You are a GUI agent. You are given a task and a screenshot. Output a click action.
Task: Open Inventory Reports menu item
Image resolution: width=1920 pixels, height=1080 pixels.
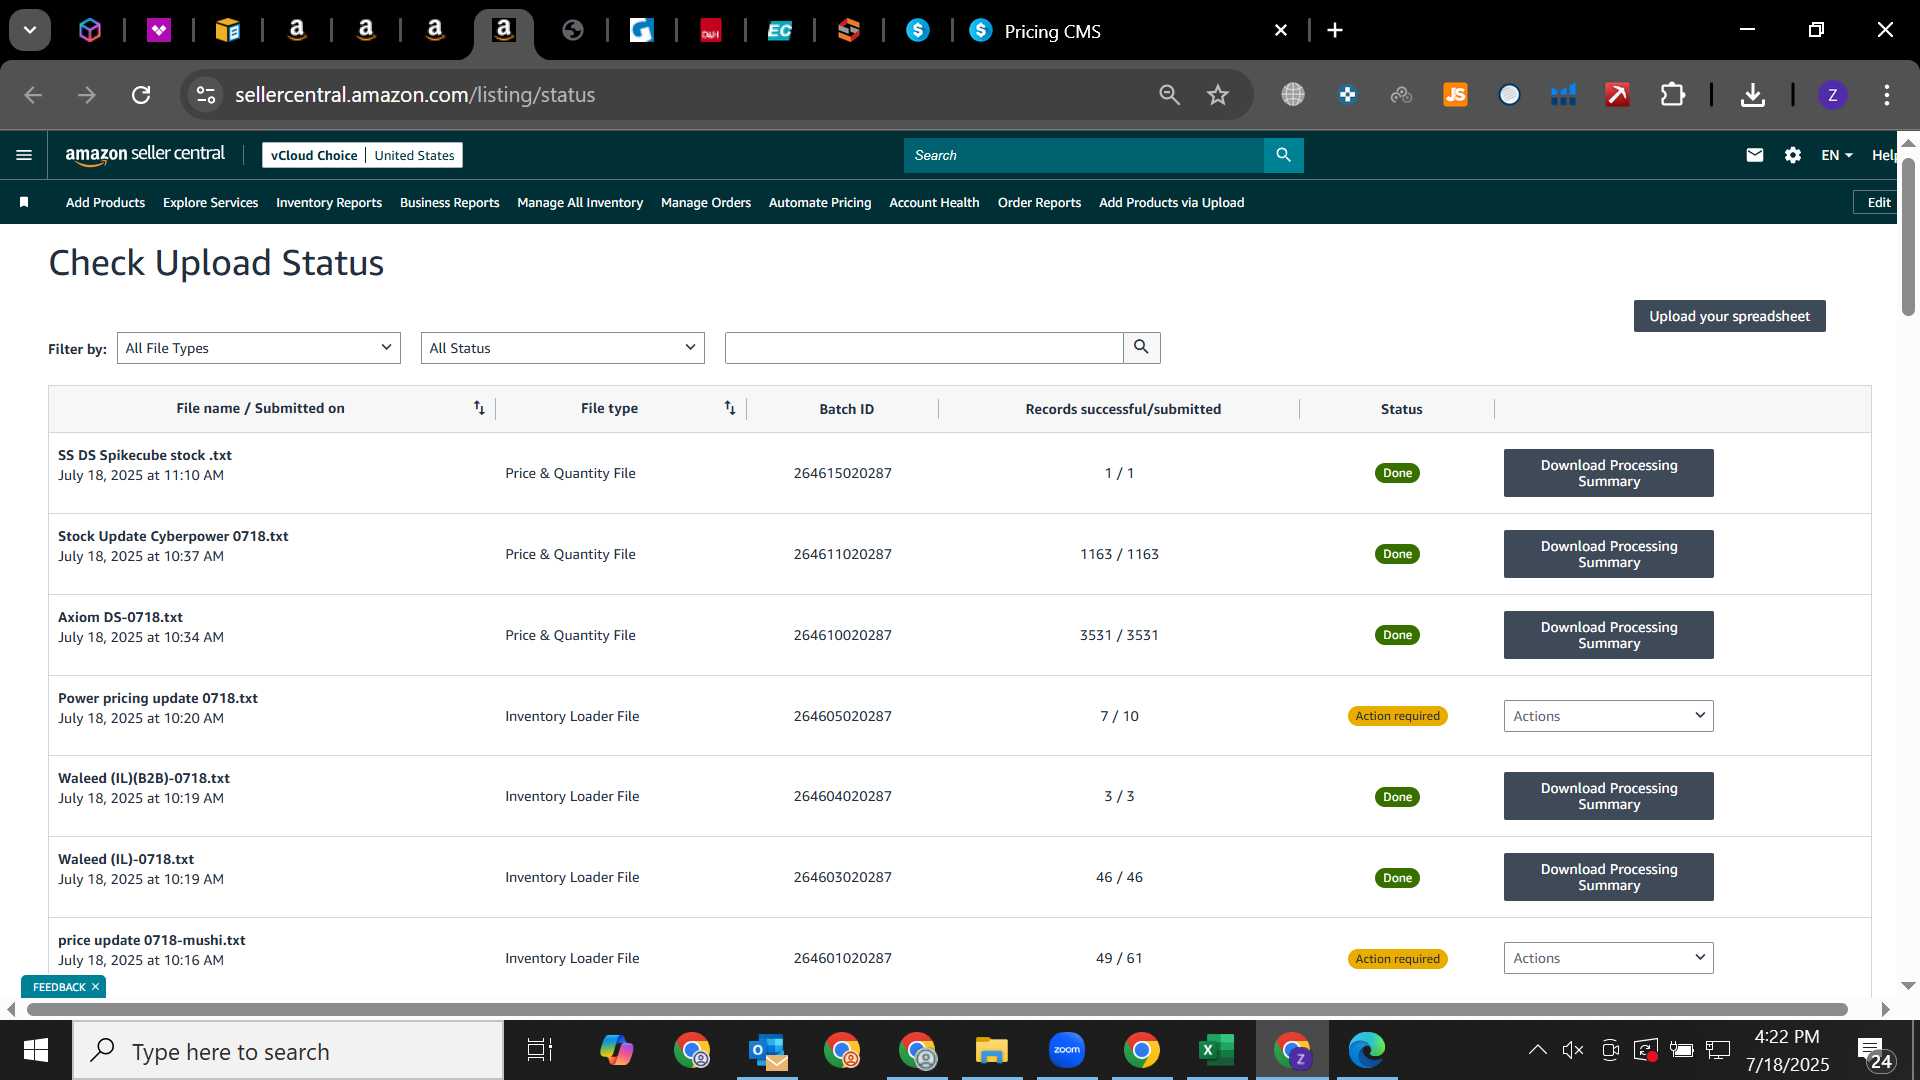click(x=329, y=202)
